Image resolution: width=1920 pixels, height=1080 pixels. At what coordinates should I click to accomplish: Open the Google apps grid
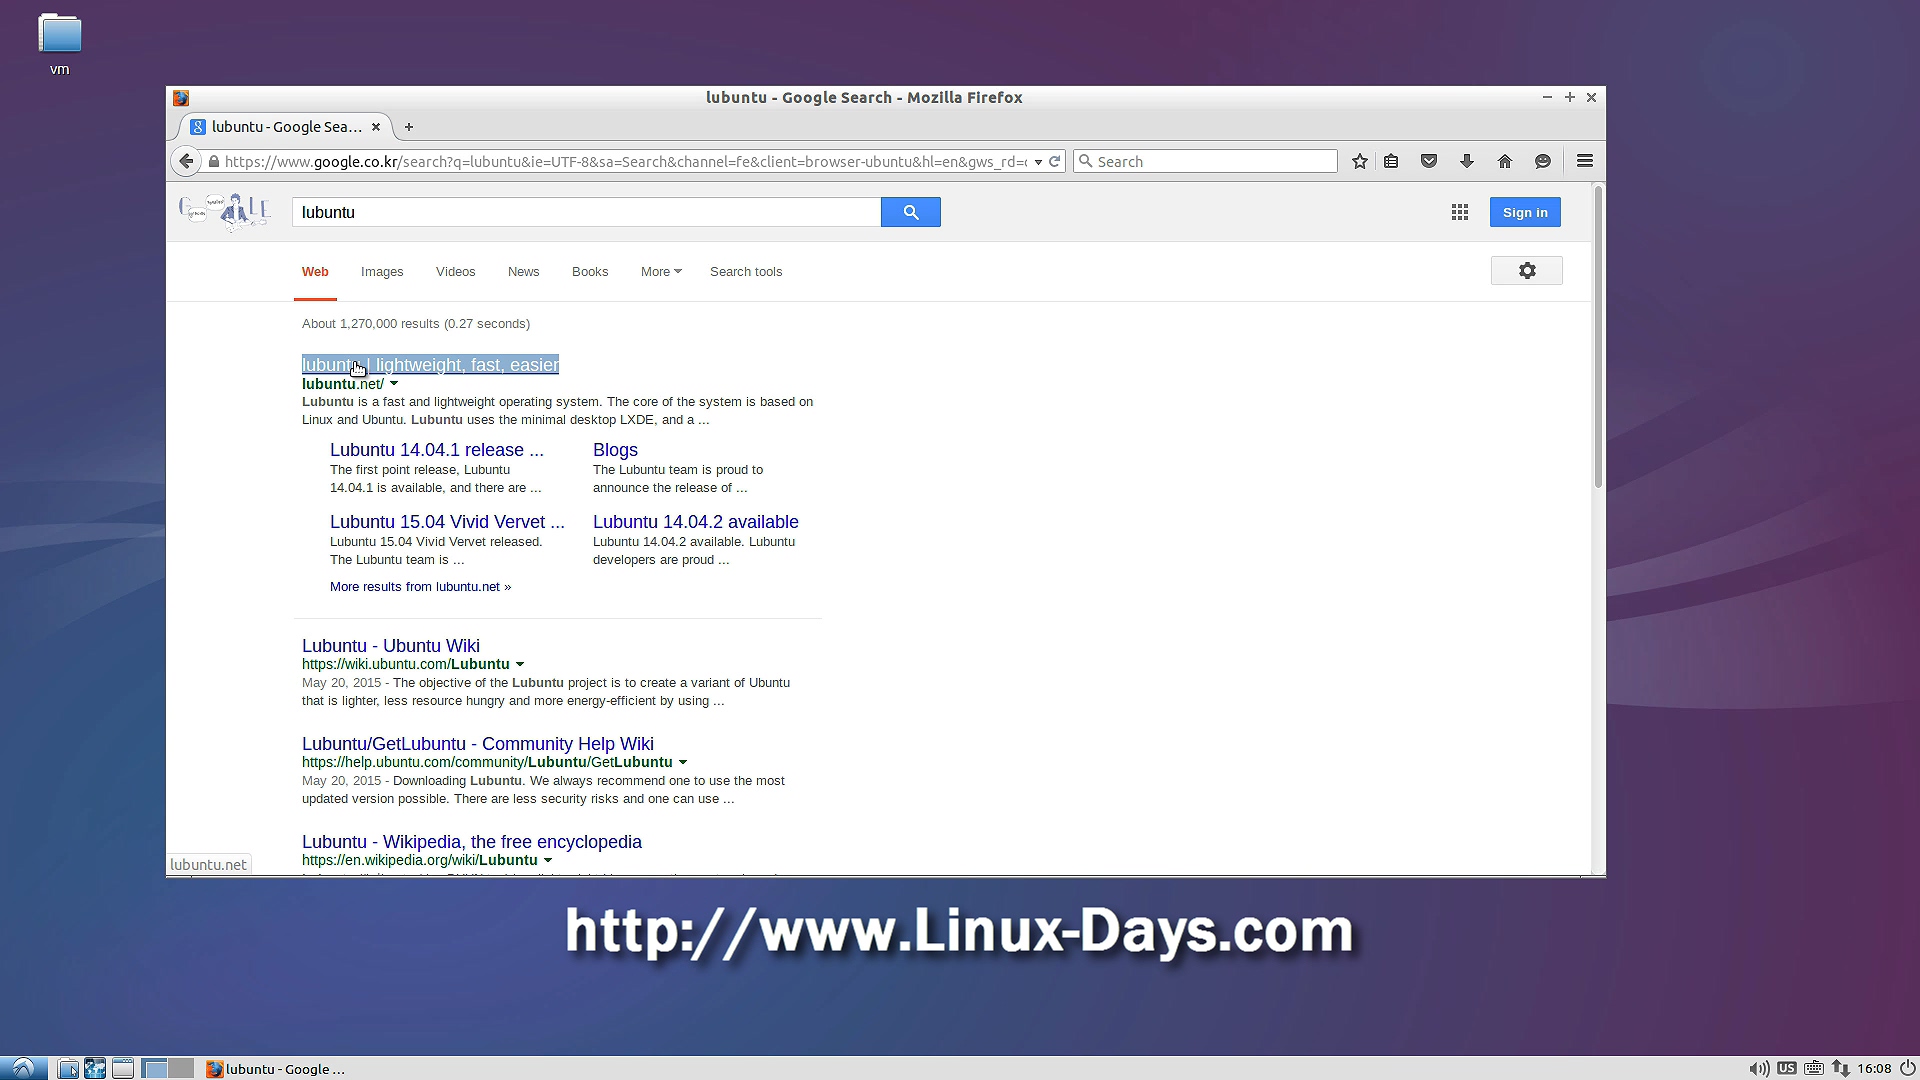point(1460,212)
